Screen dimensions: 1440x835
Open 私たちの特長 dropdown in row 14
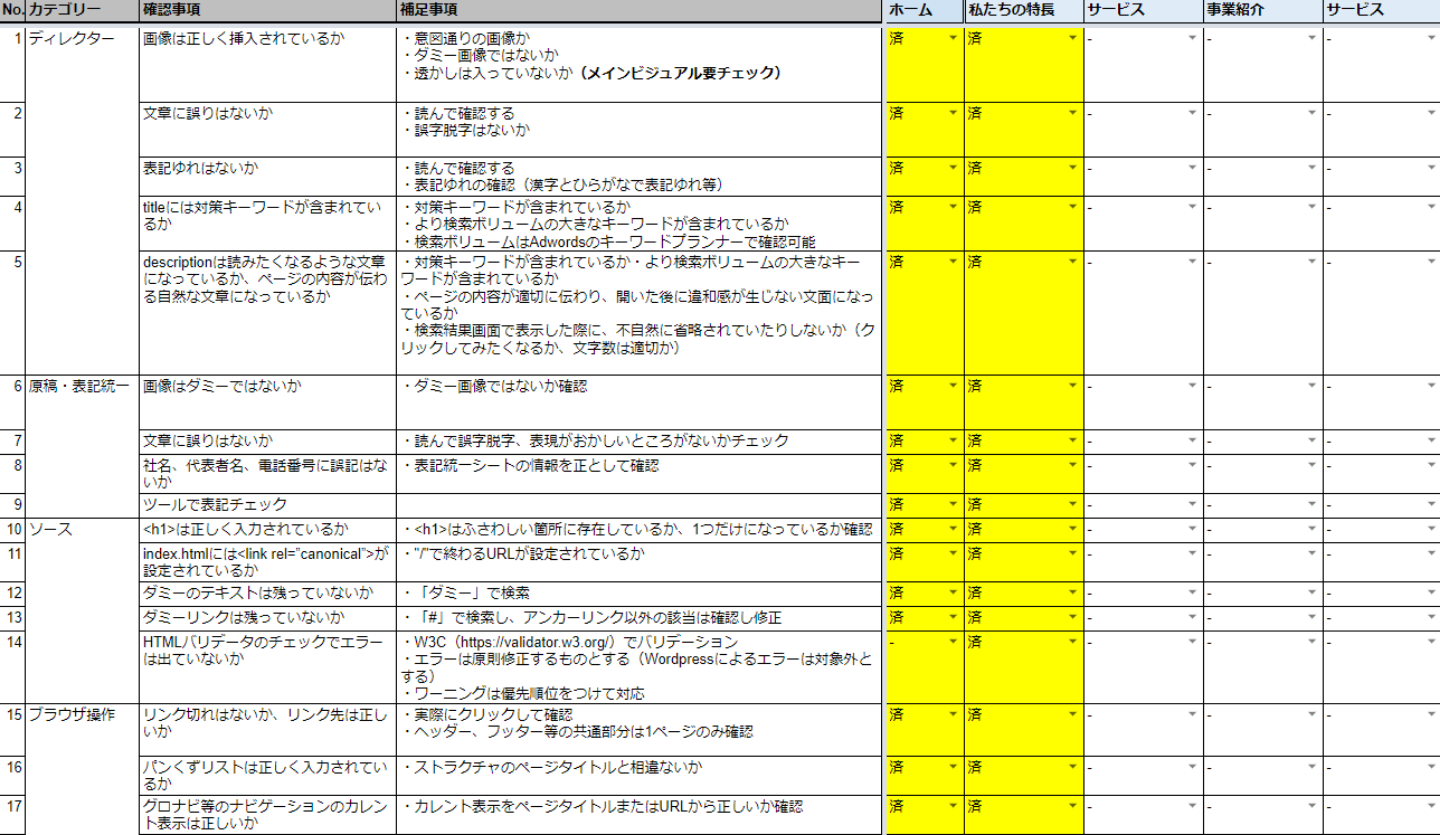[1073, 641]
